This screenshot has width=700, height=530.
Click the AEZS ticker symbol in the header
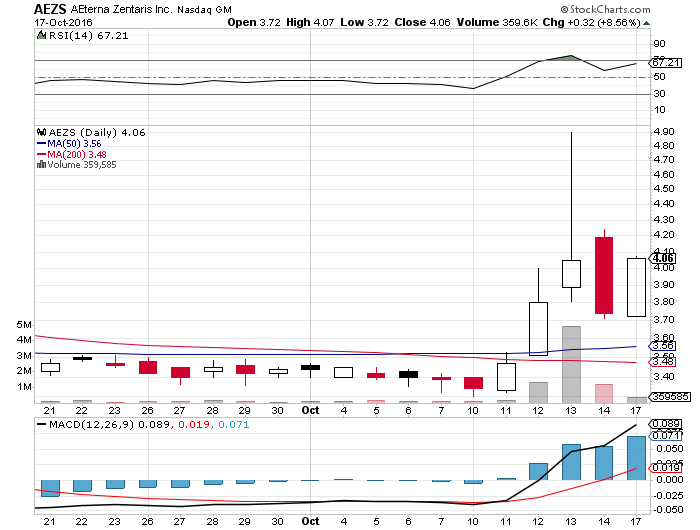coord(50,9)
